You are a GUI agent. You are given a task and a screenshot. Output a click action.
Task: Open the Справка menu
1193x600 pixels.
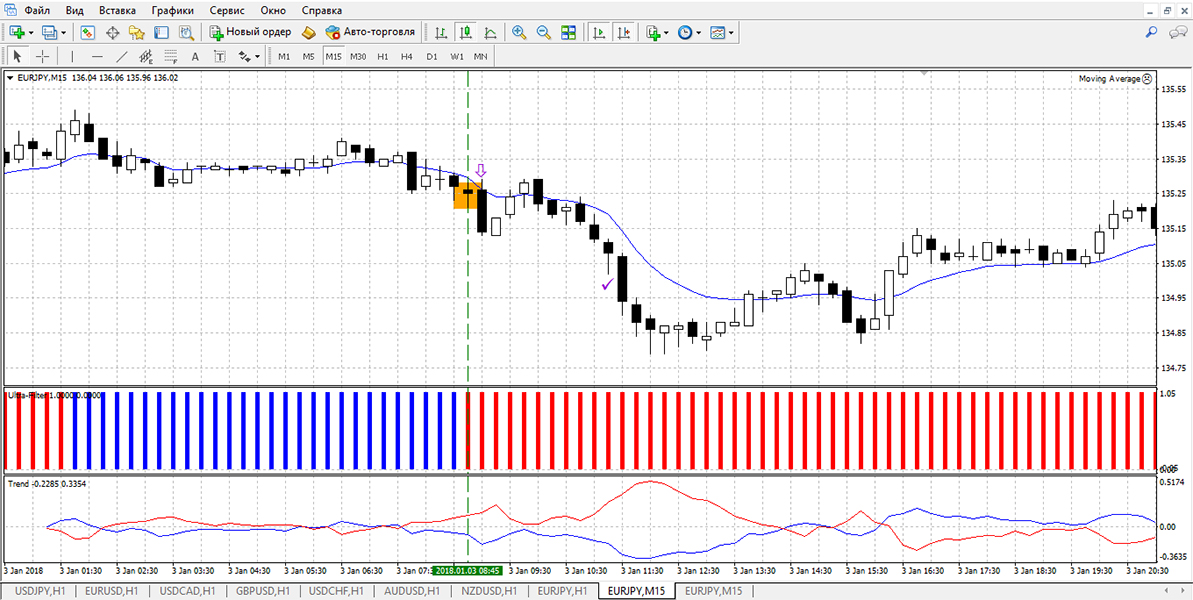tap(322, 11)
